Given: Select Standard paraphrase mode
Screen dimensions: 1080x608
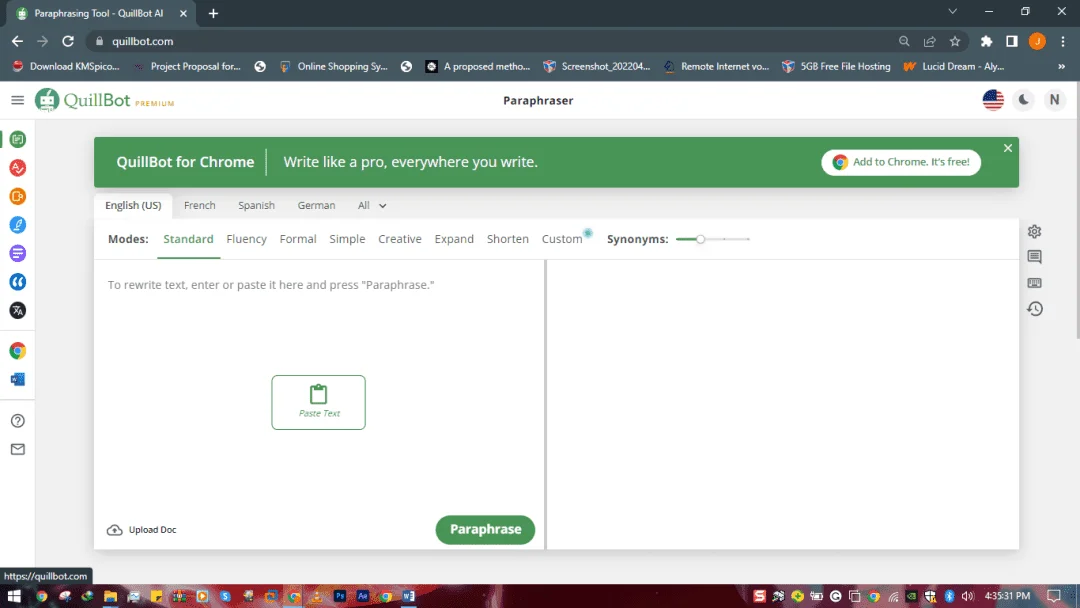Looking at the screenshot, I should point(188,239).
